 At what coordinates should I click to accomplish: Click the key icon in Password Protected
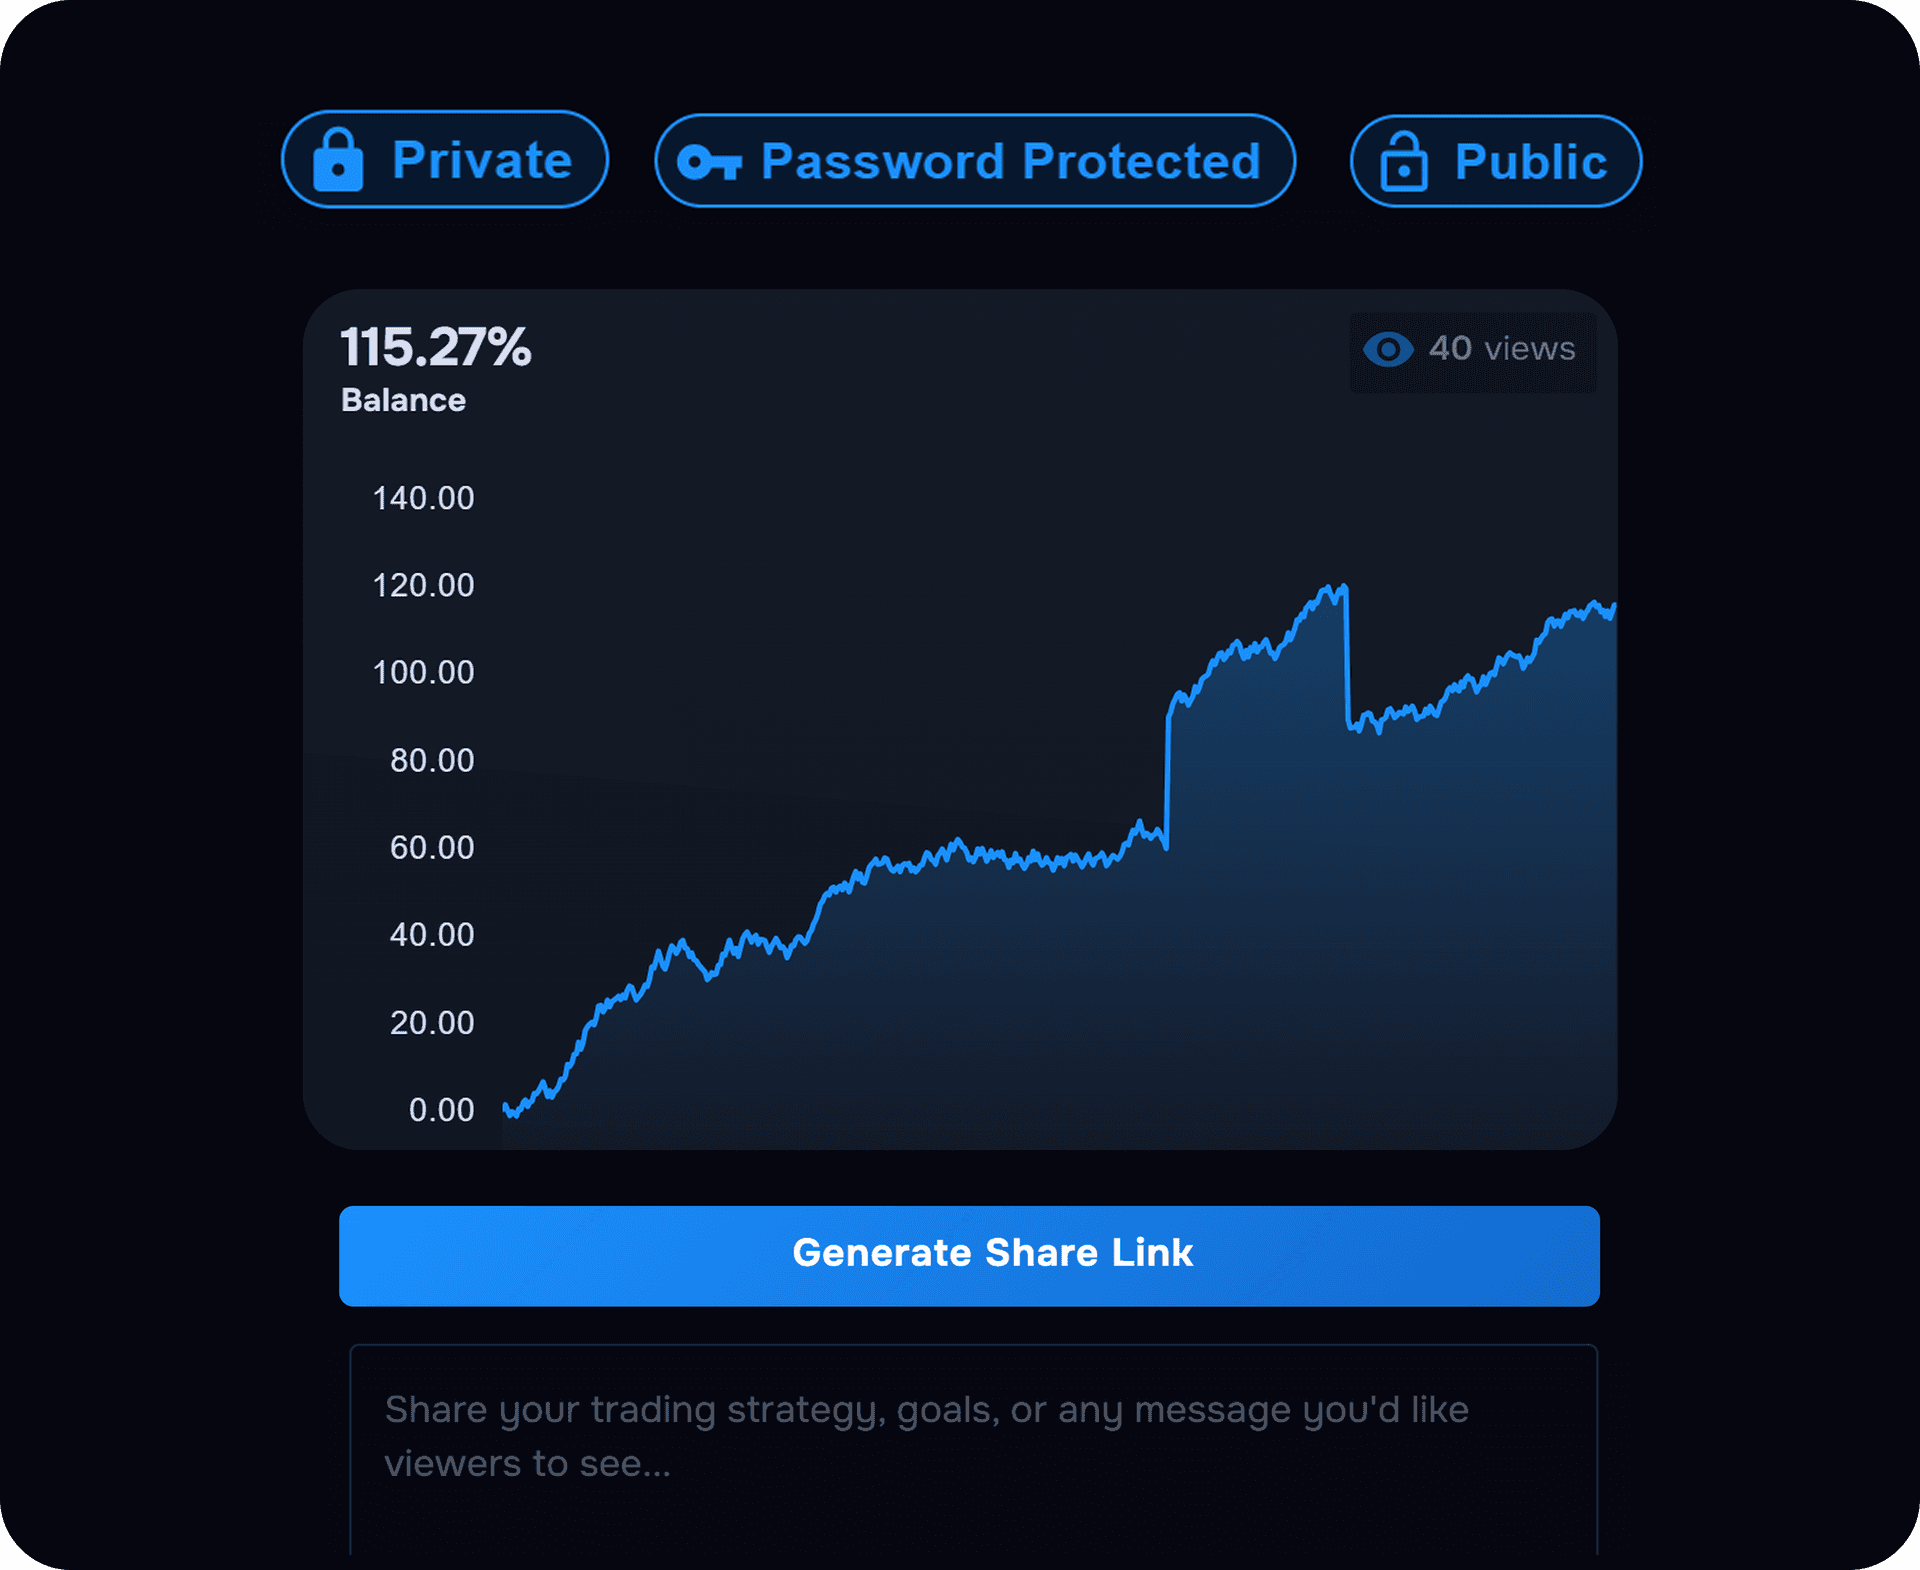pyautogui.click(x=709, y=162)
